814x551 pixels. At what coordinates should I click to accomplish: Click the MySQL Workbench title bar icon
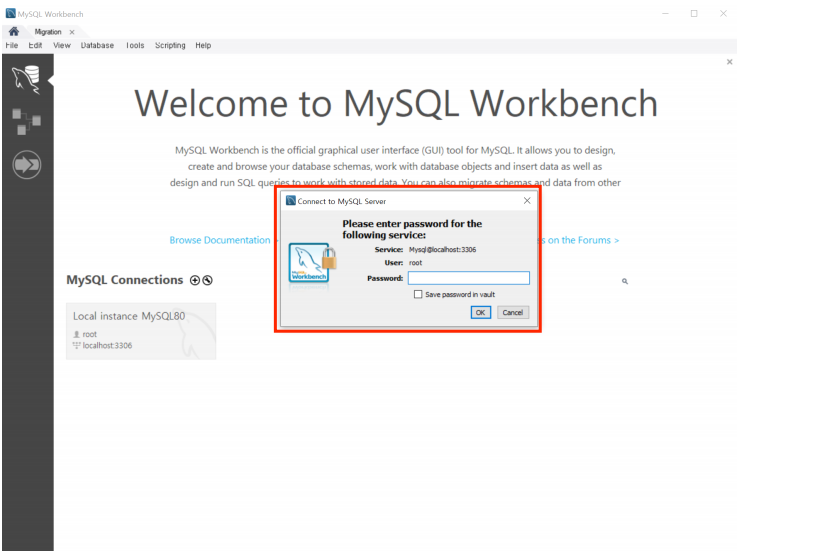tap(10, 14)
